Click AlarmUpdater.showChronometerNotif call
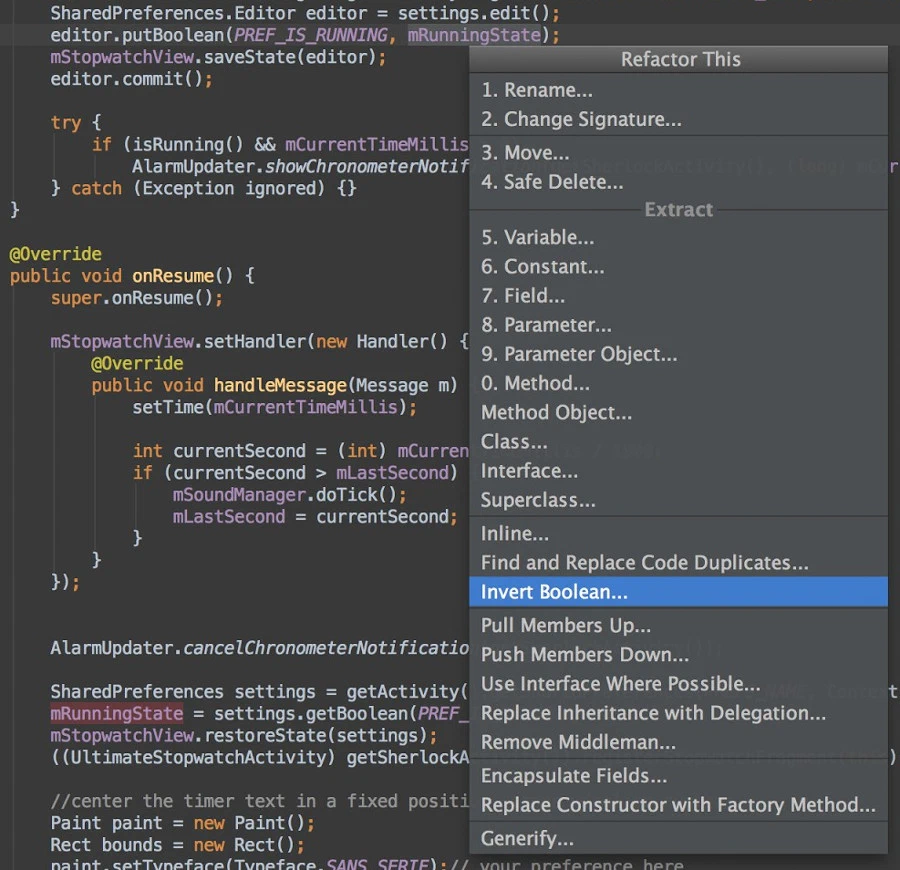Screen dimensions: 900x870 [301, 166]
